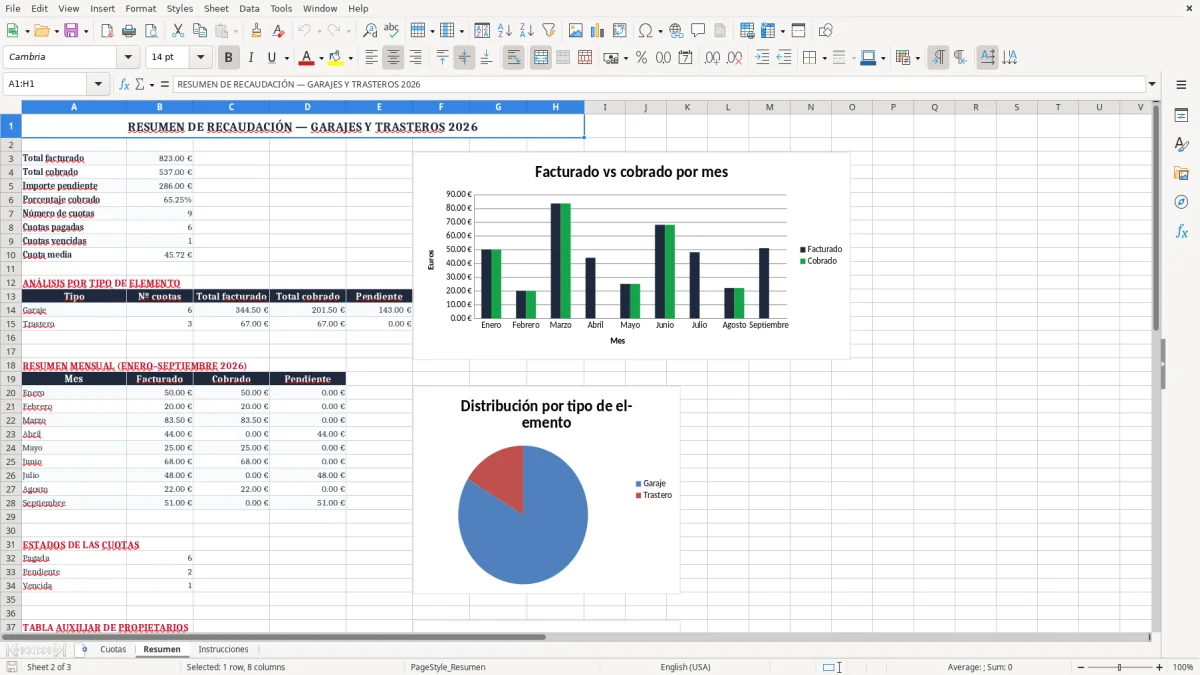Click the Format as Date icon
The image size is (1200, 675).
click(685, 58)
